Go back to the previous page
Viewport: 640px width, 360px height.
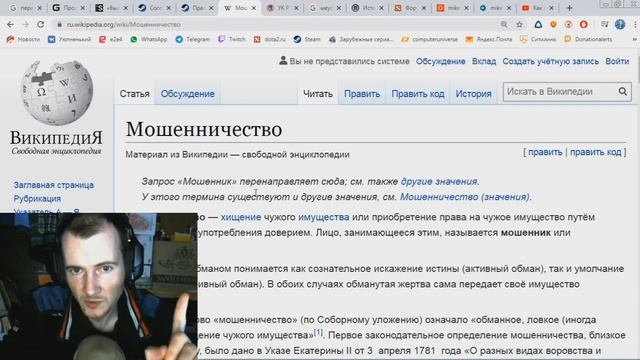[x=10, y=24]
